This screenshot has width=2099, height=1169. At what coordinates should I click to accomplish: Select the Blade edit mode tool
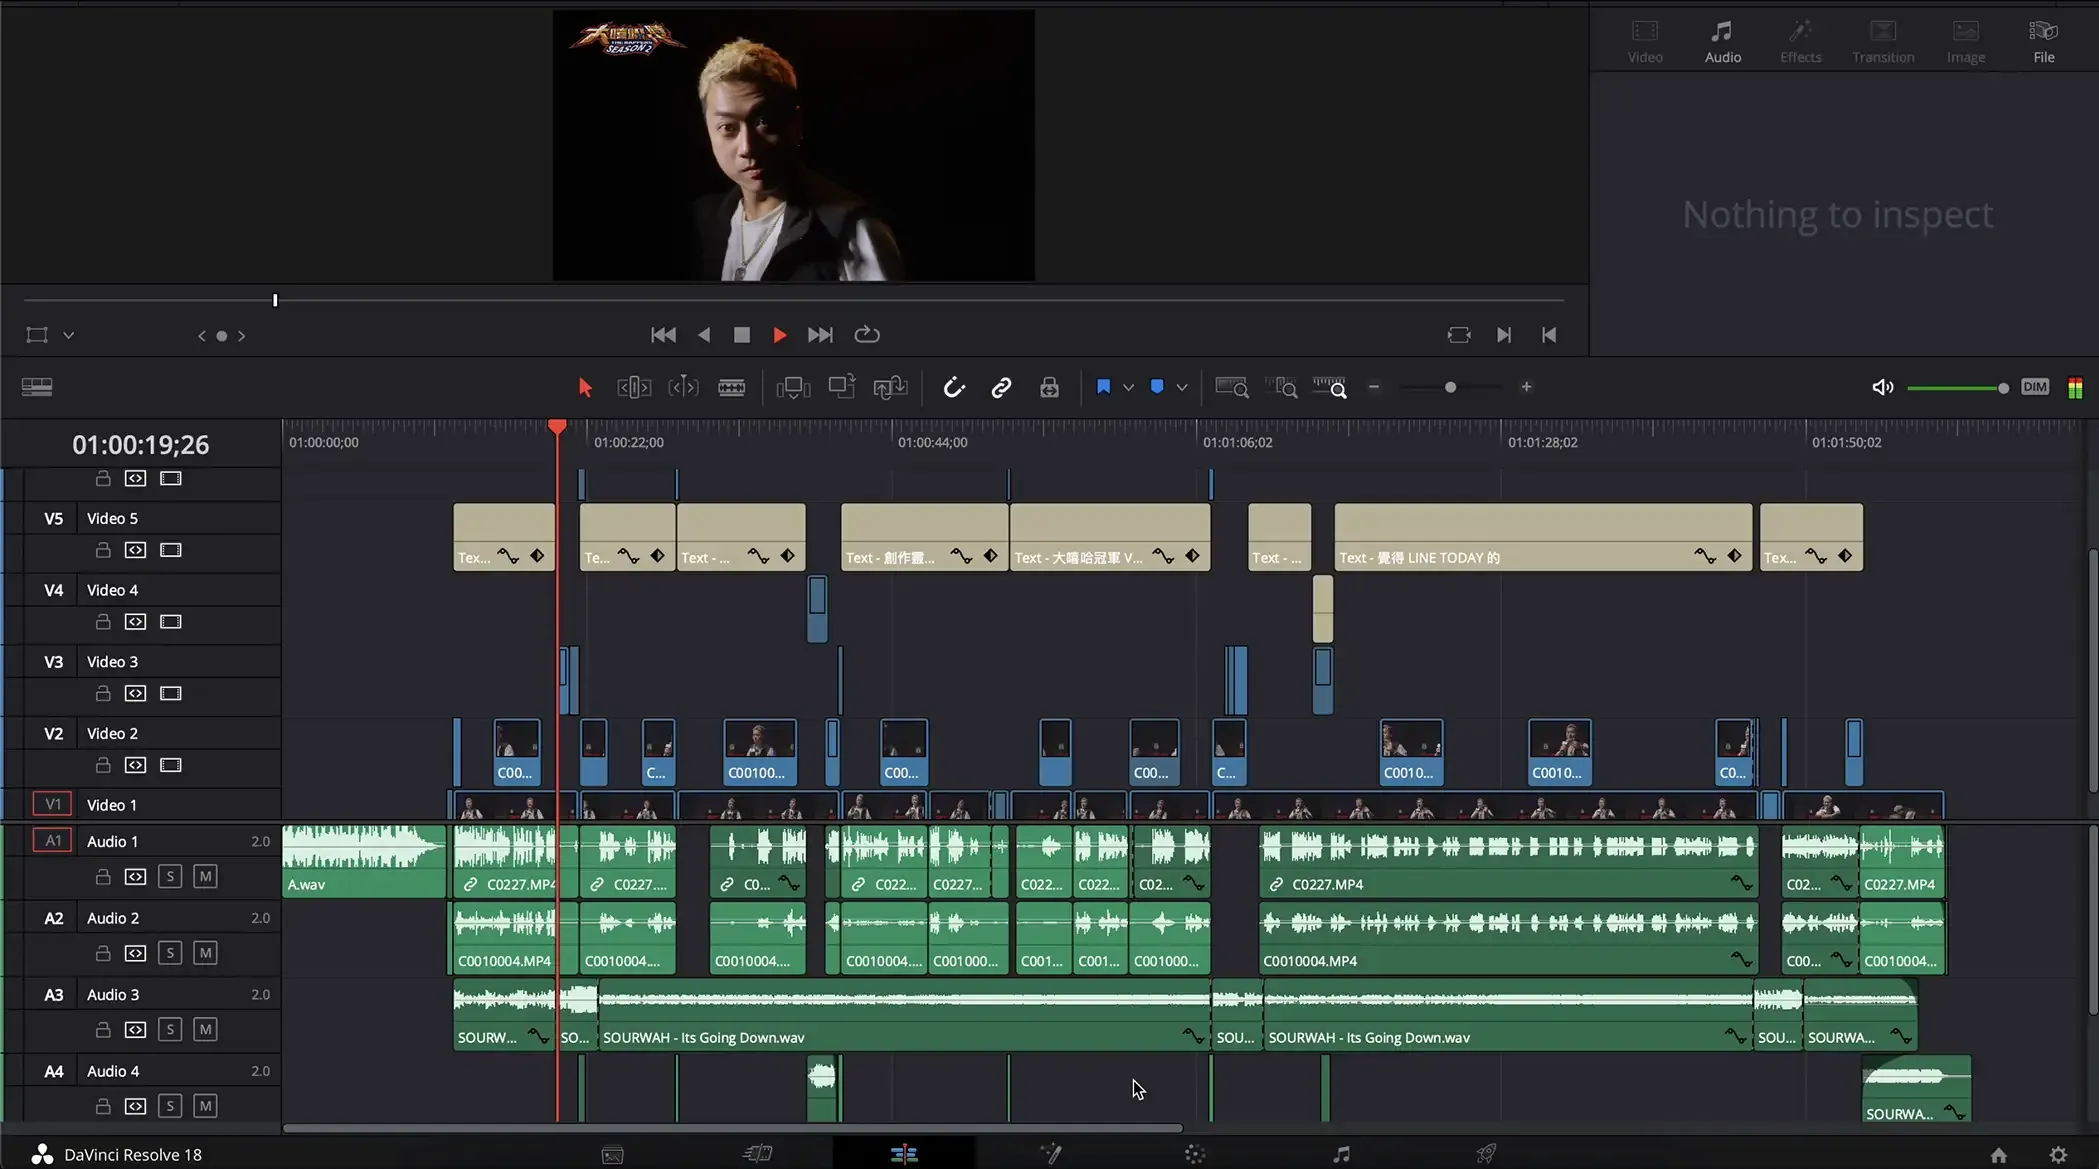coord(731,388)
